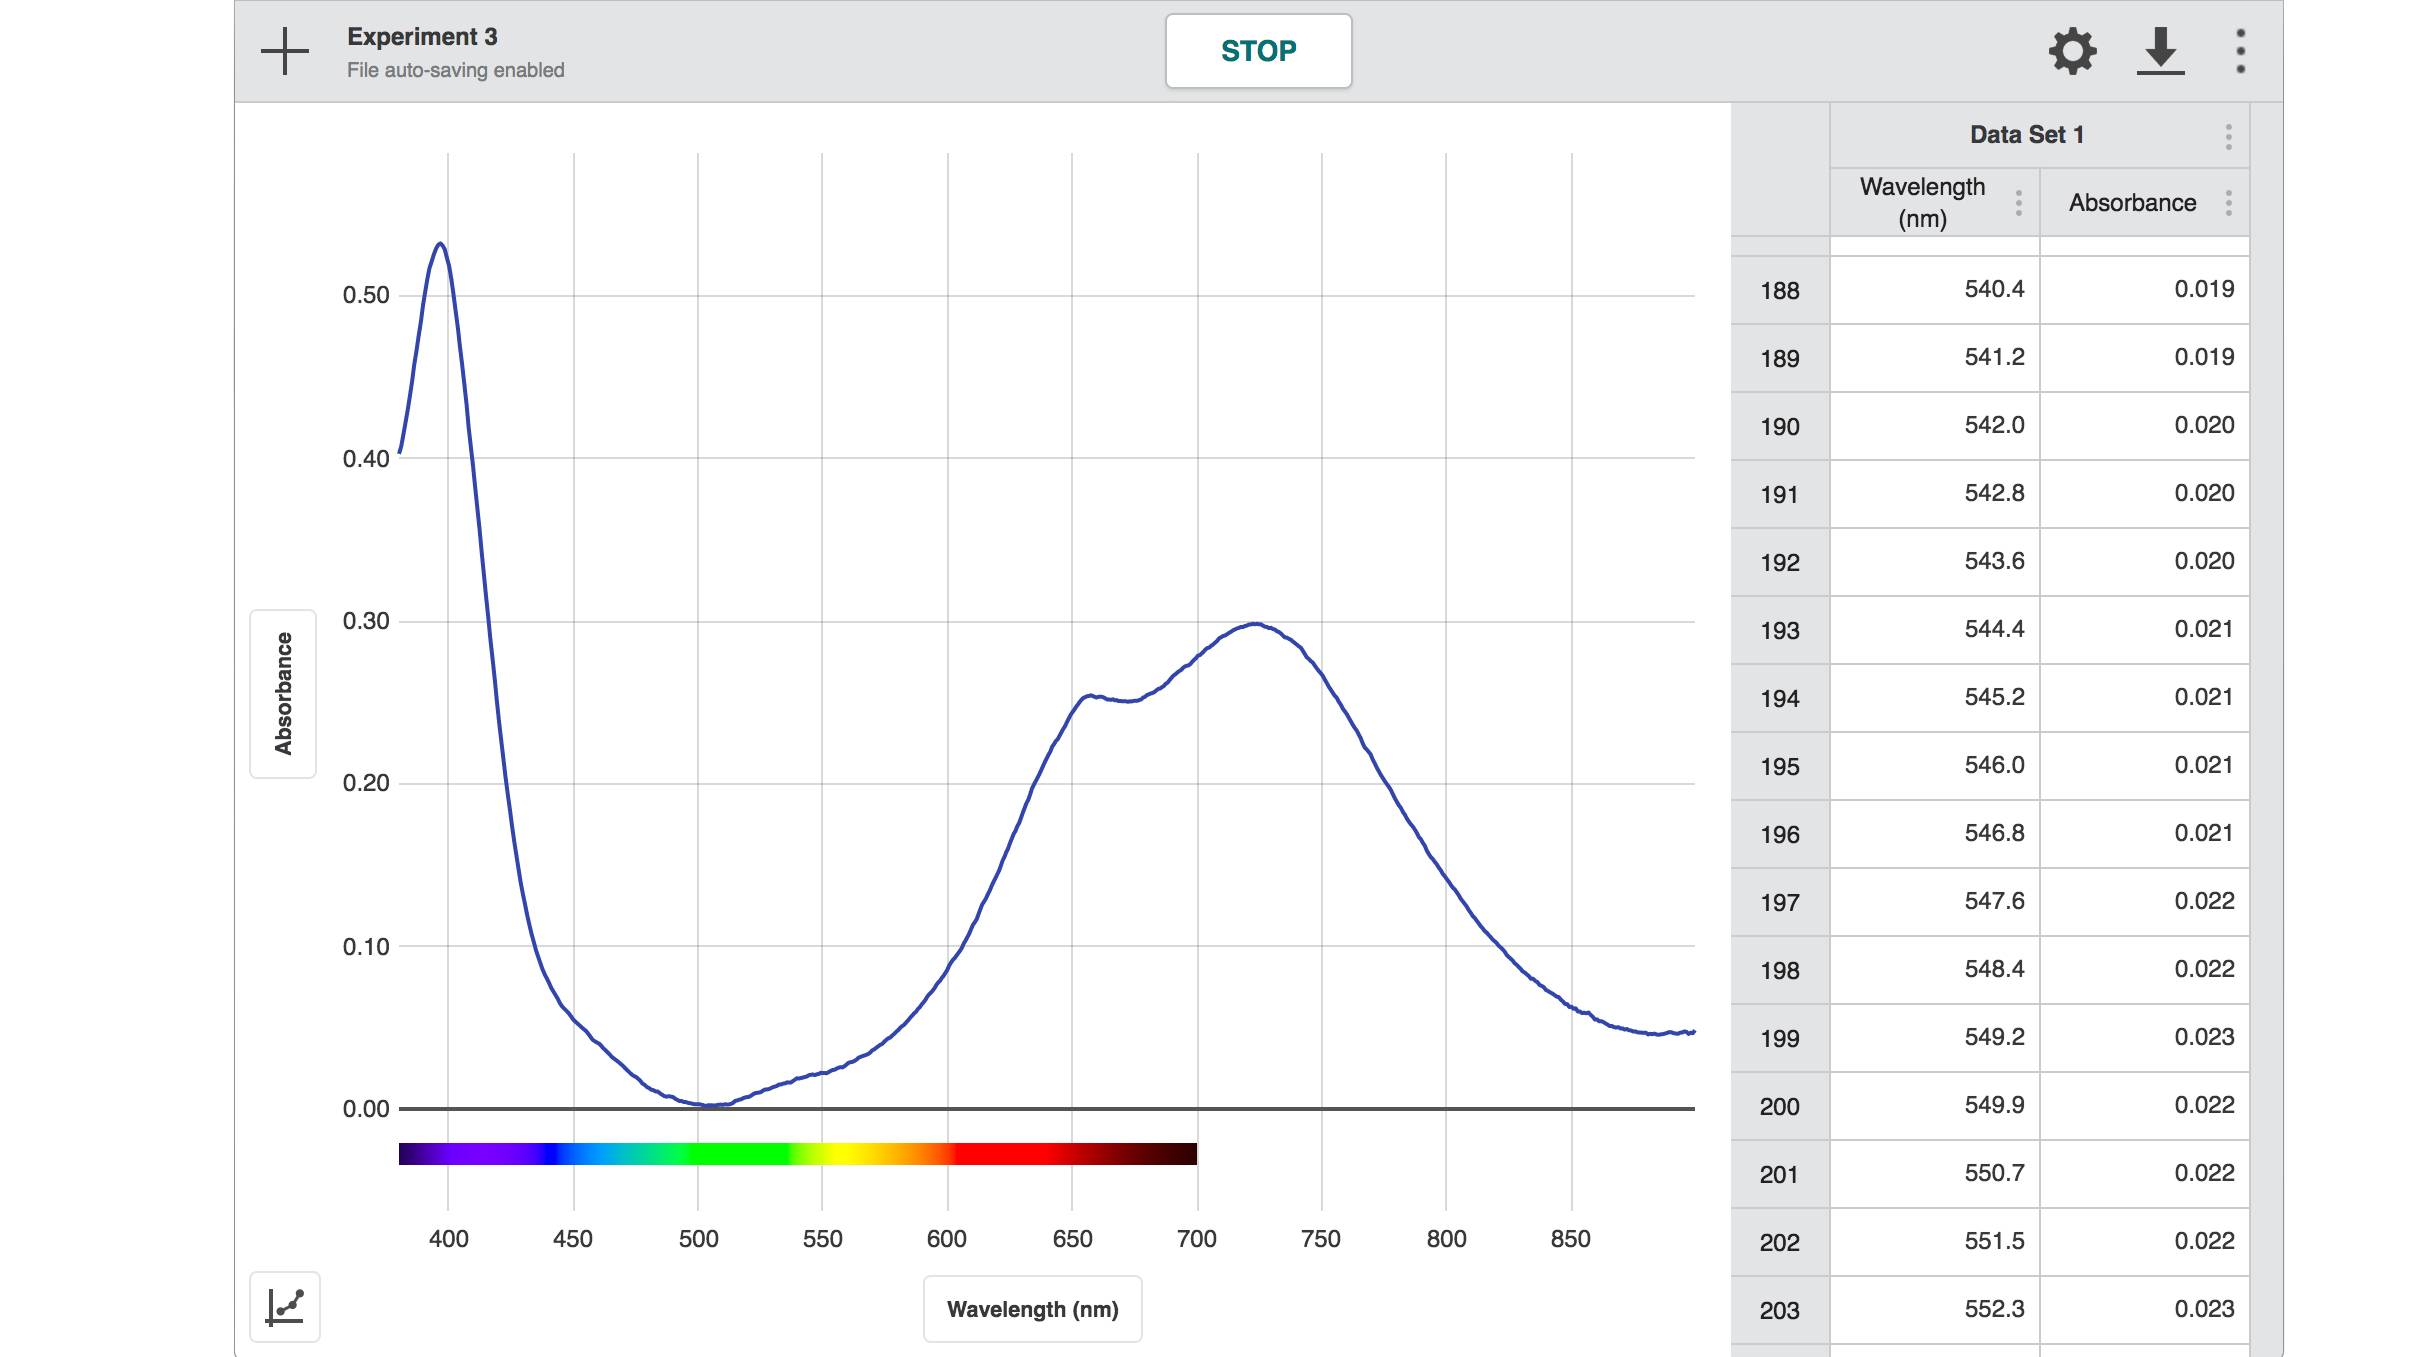Viewport: 2412px width, 1357px height.
Task: Open Wavelength column options menu
Action: [x=2019, y=203]
